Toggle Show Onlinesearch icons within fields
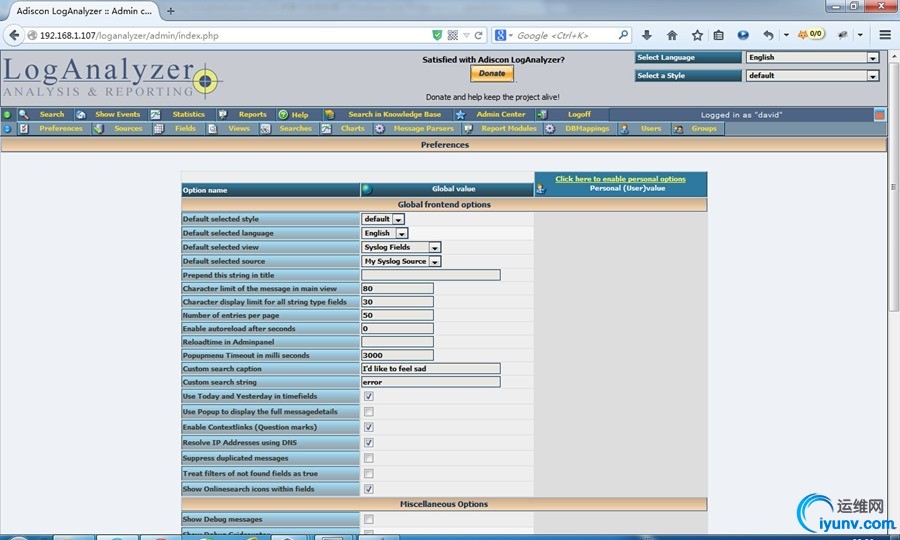This screenshot has width=900, height=540. point(368,489)
